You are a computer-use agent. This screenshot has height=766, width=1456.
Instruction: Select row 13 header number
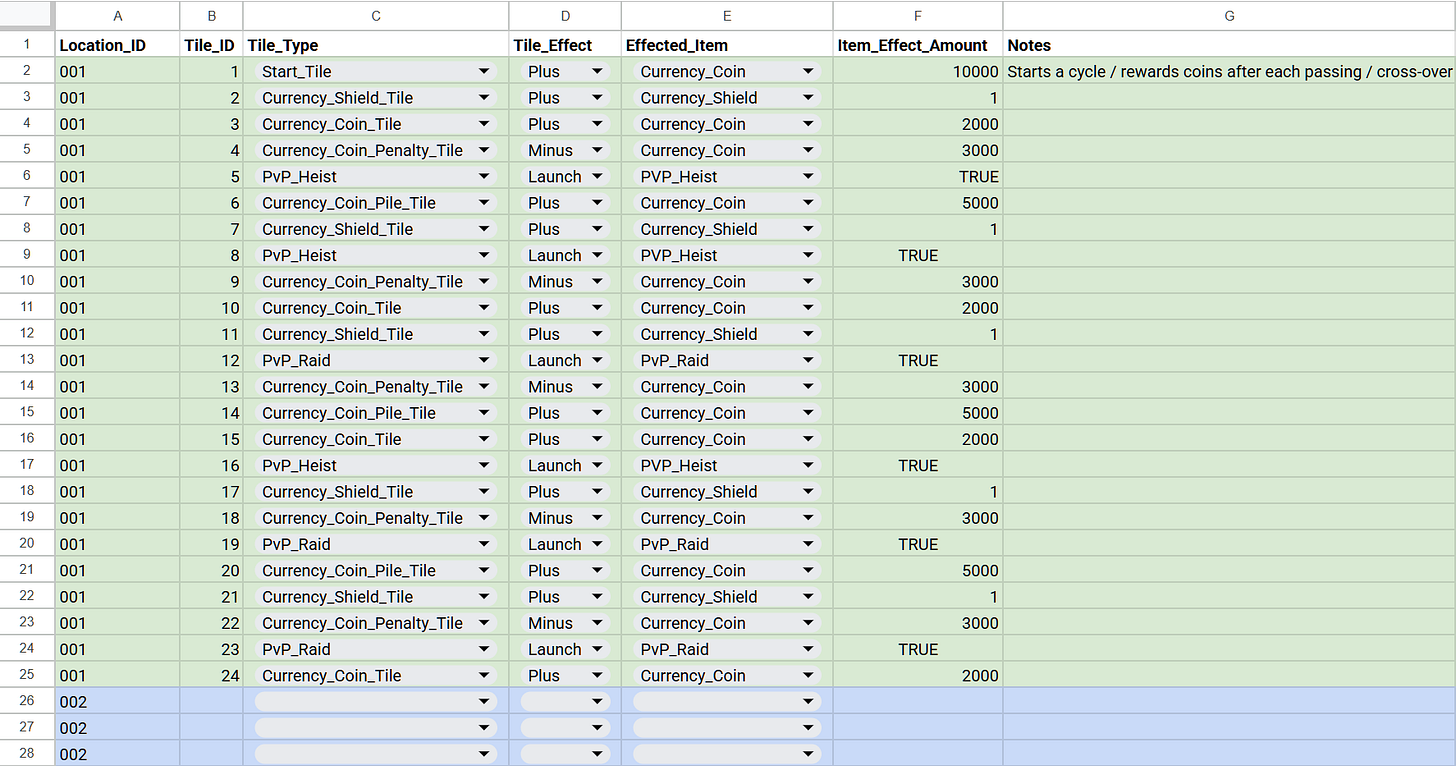pos(27,360)
